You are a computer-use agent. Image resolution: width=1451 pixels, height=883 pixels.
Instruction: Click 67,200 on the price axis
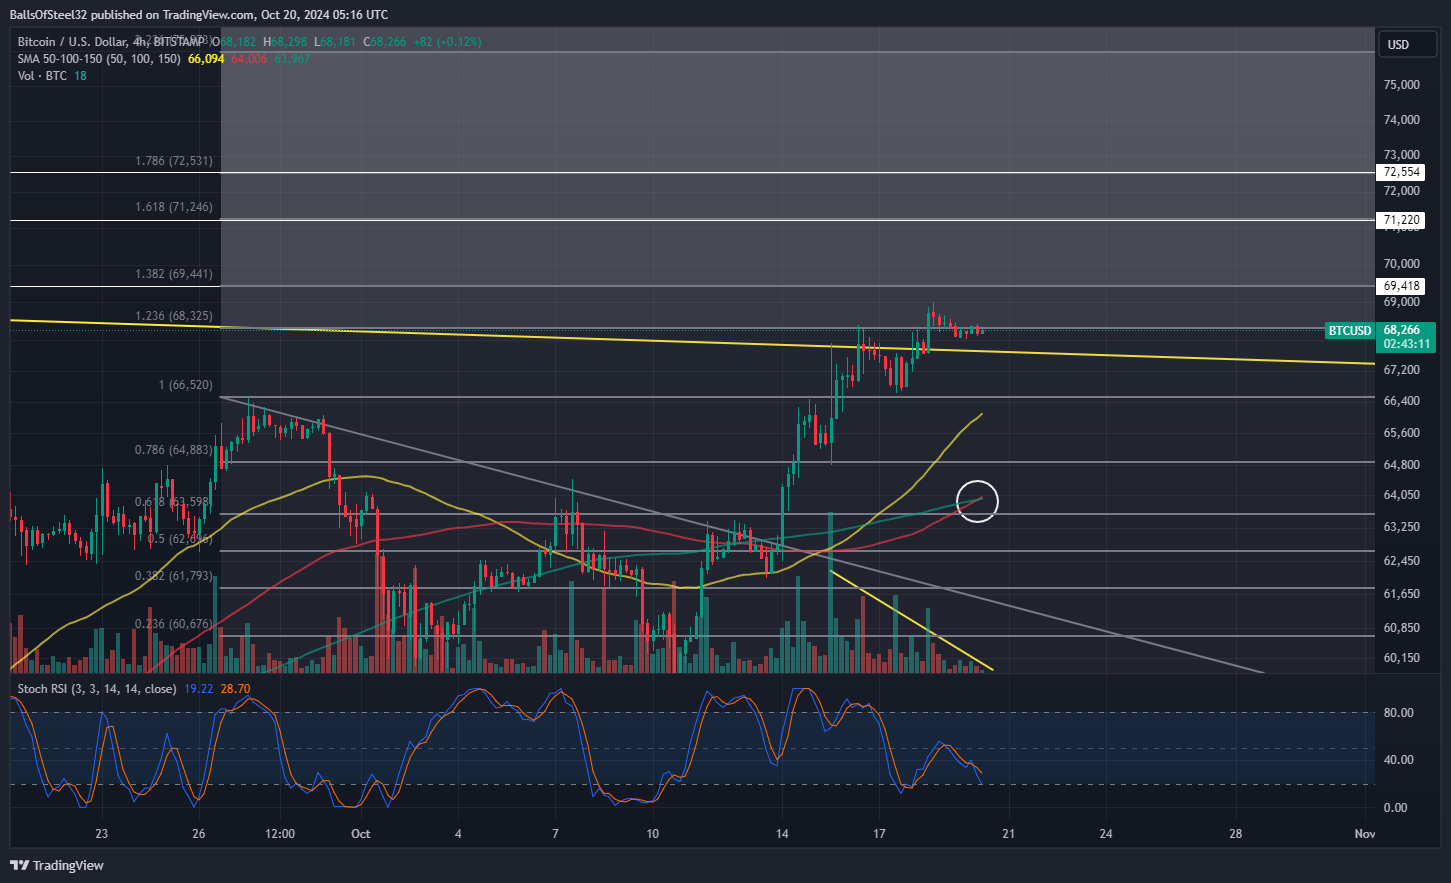coord(1401,370)
